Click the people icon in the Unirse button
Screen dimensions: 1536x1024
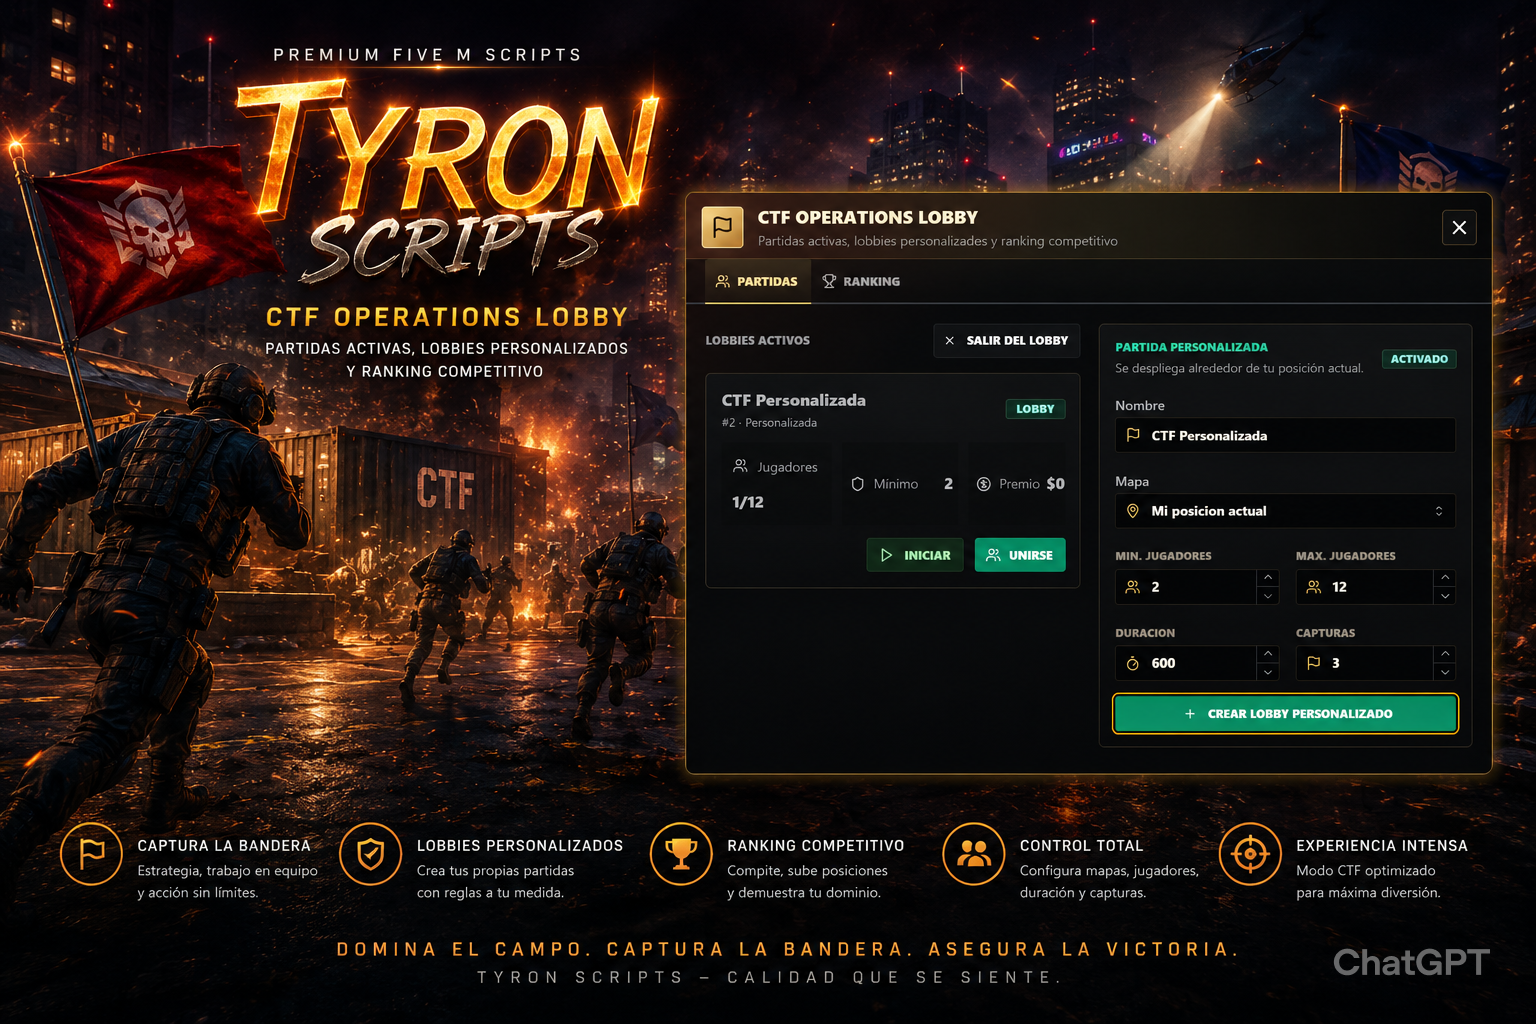[993, 555]
